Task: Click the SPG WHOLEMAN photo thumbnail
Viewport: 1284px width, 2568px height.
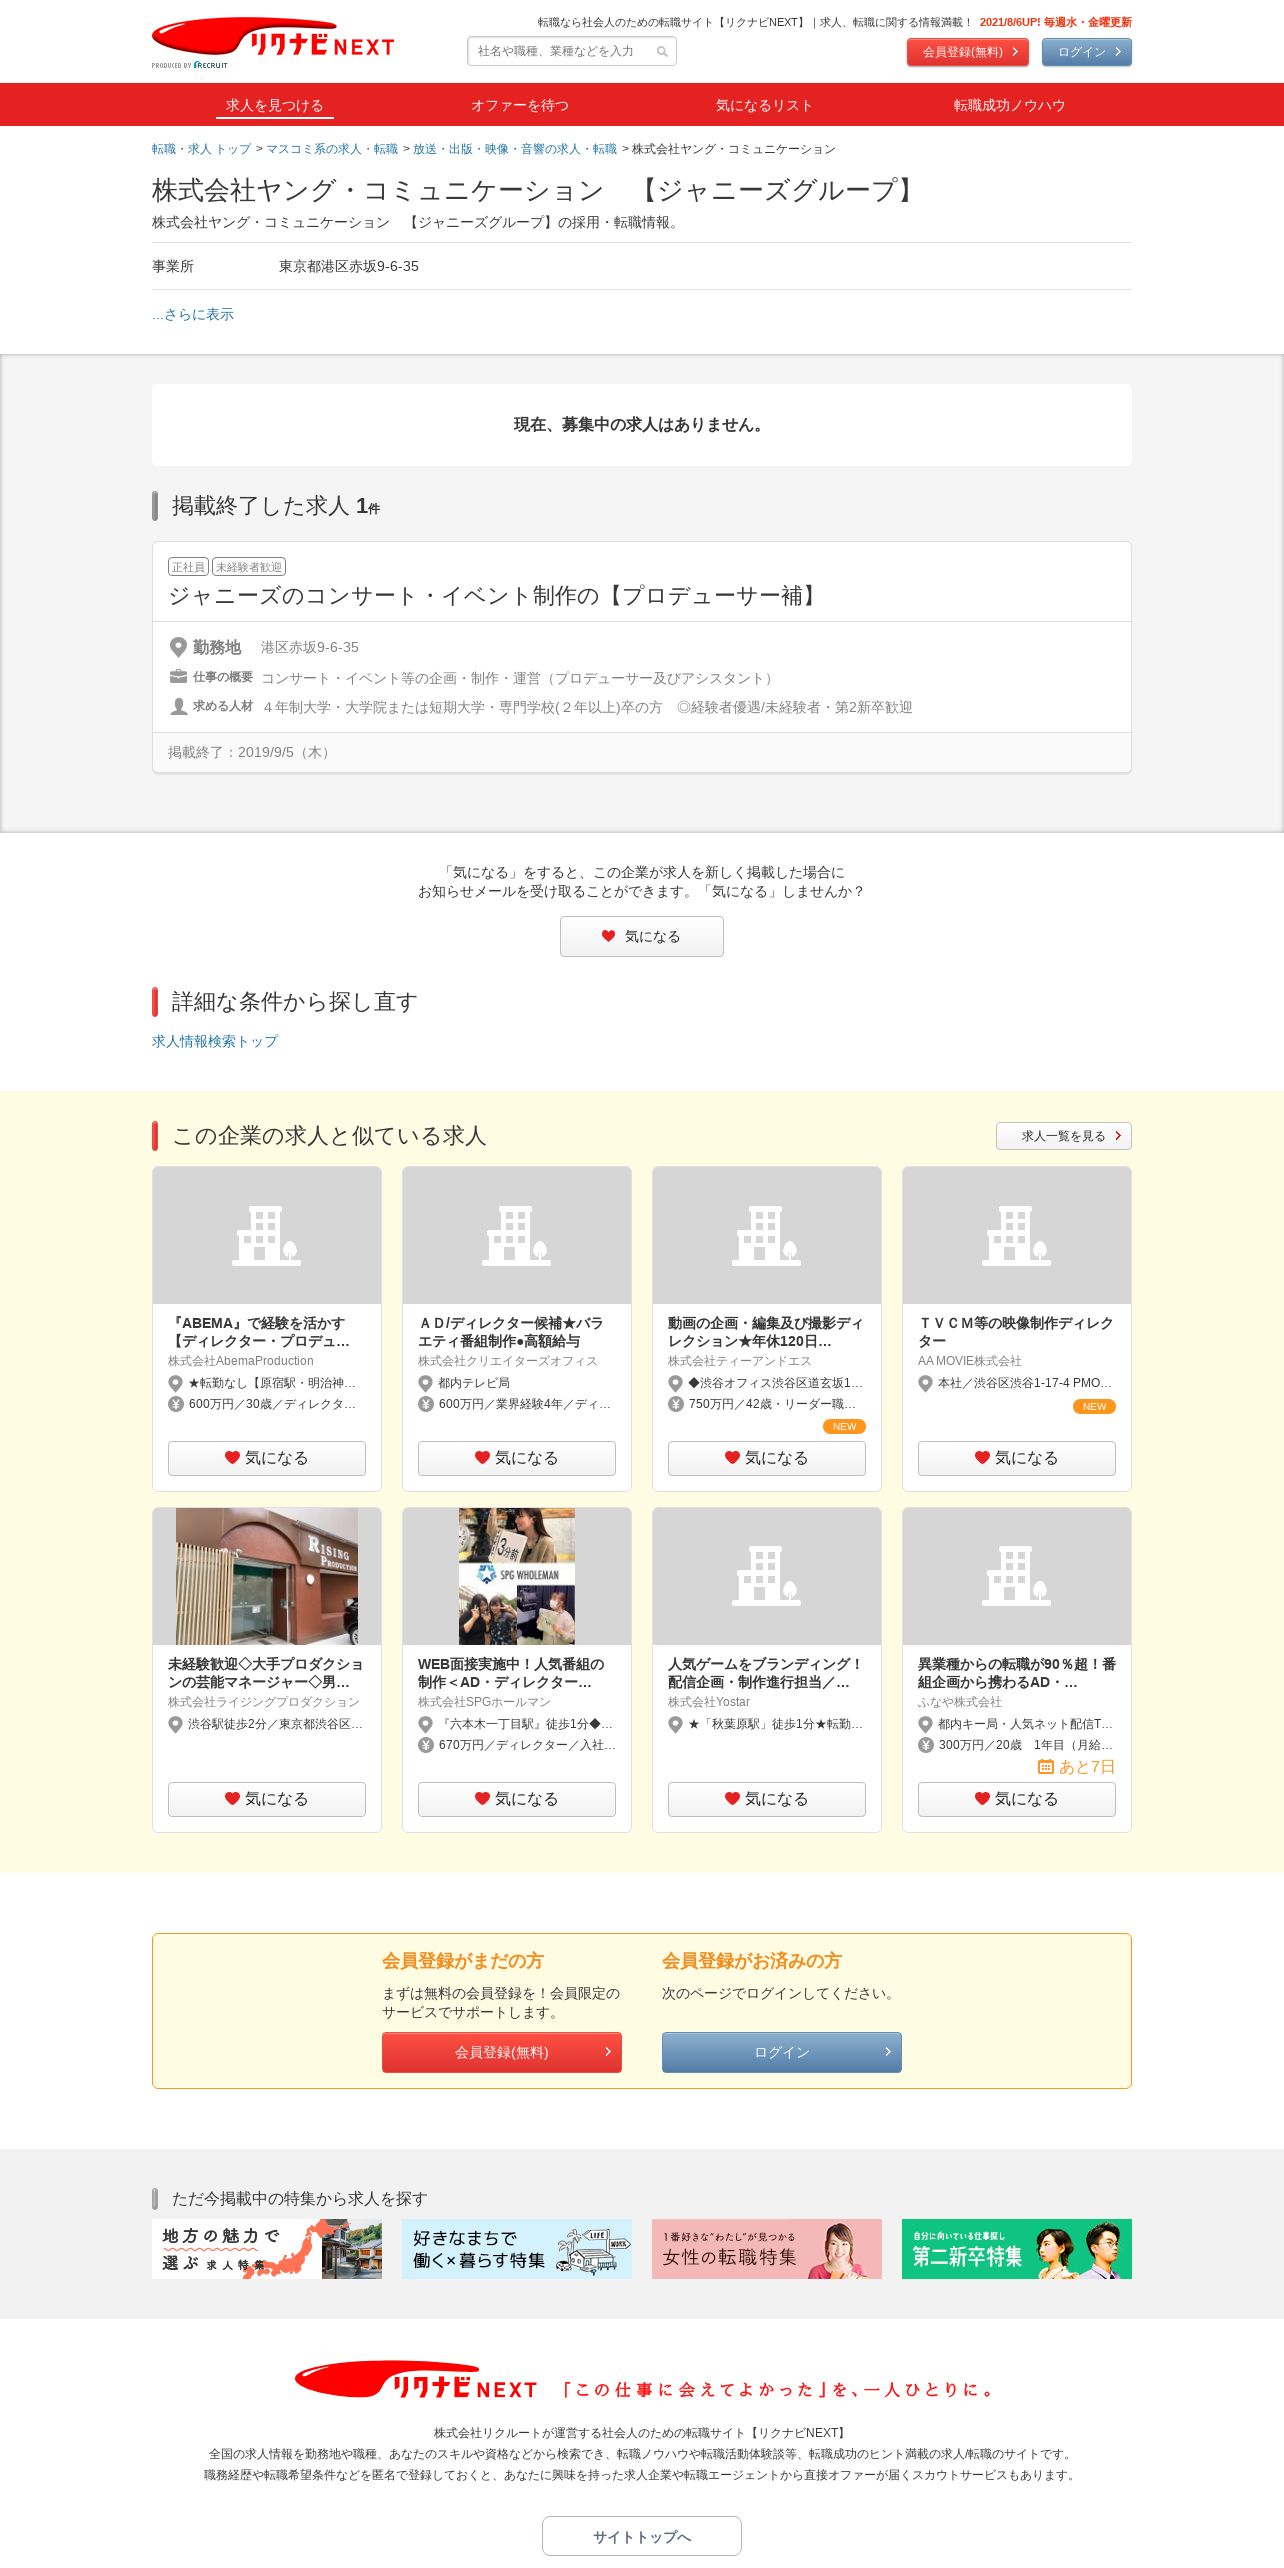Action: (517, 1576)
